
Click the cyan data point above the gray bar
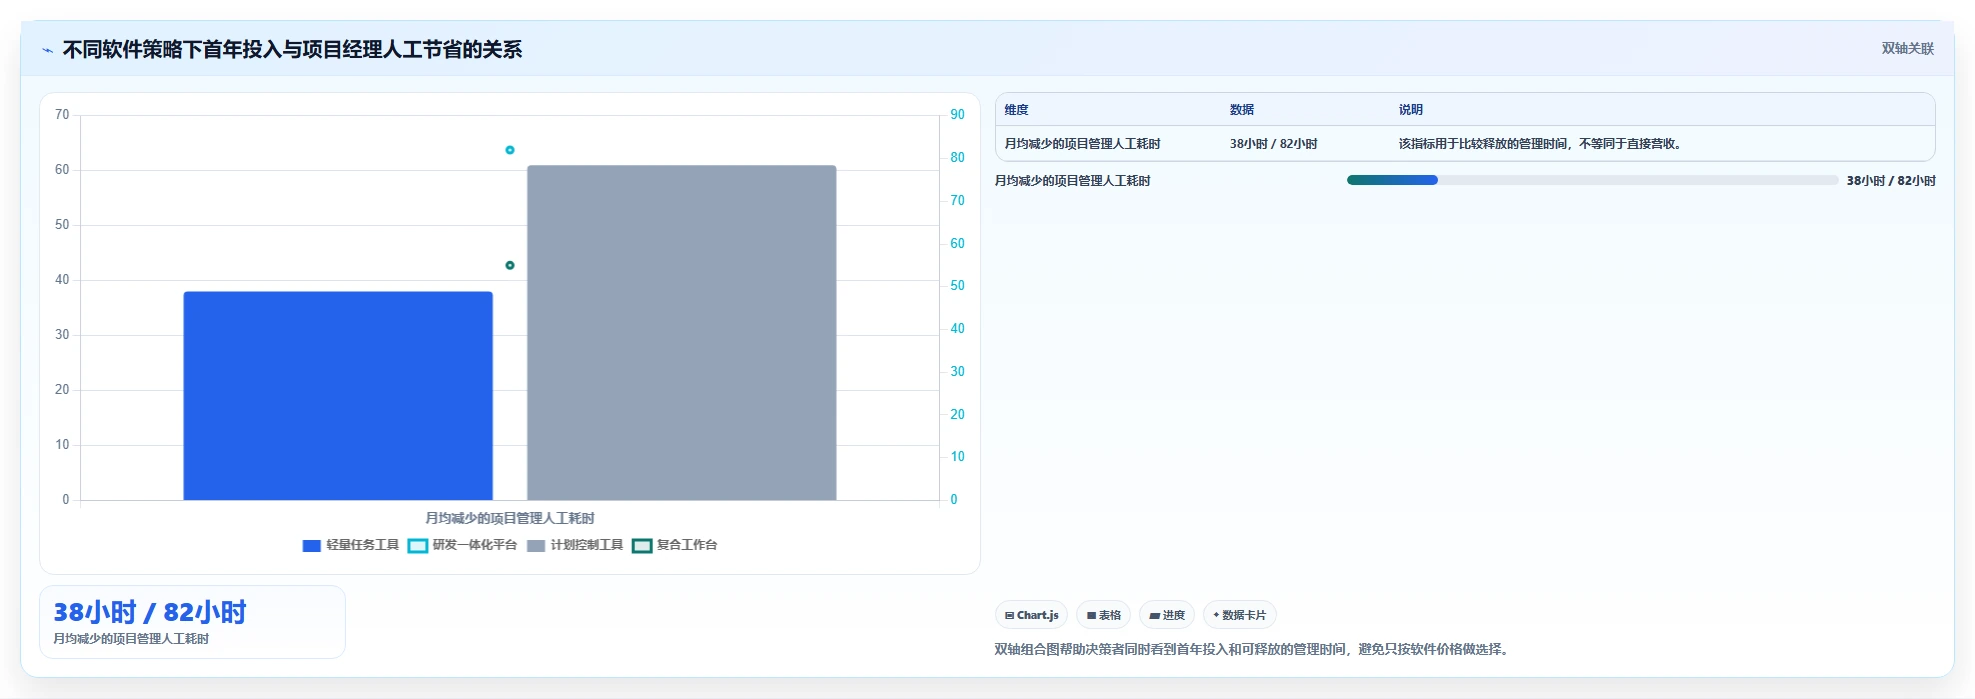click(510, 150)
